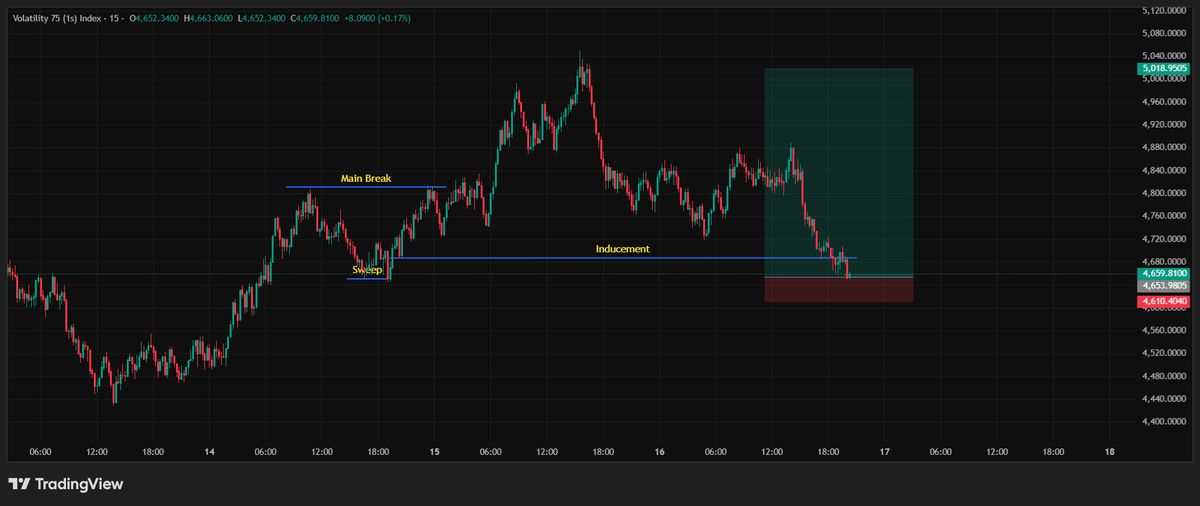Screen dimensions: 1200x506
Task: Click the 4,880.0000 price axis label
Action: [x=1164, y=148]
